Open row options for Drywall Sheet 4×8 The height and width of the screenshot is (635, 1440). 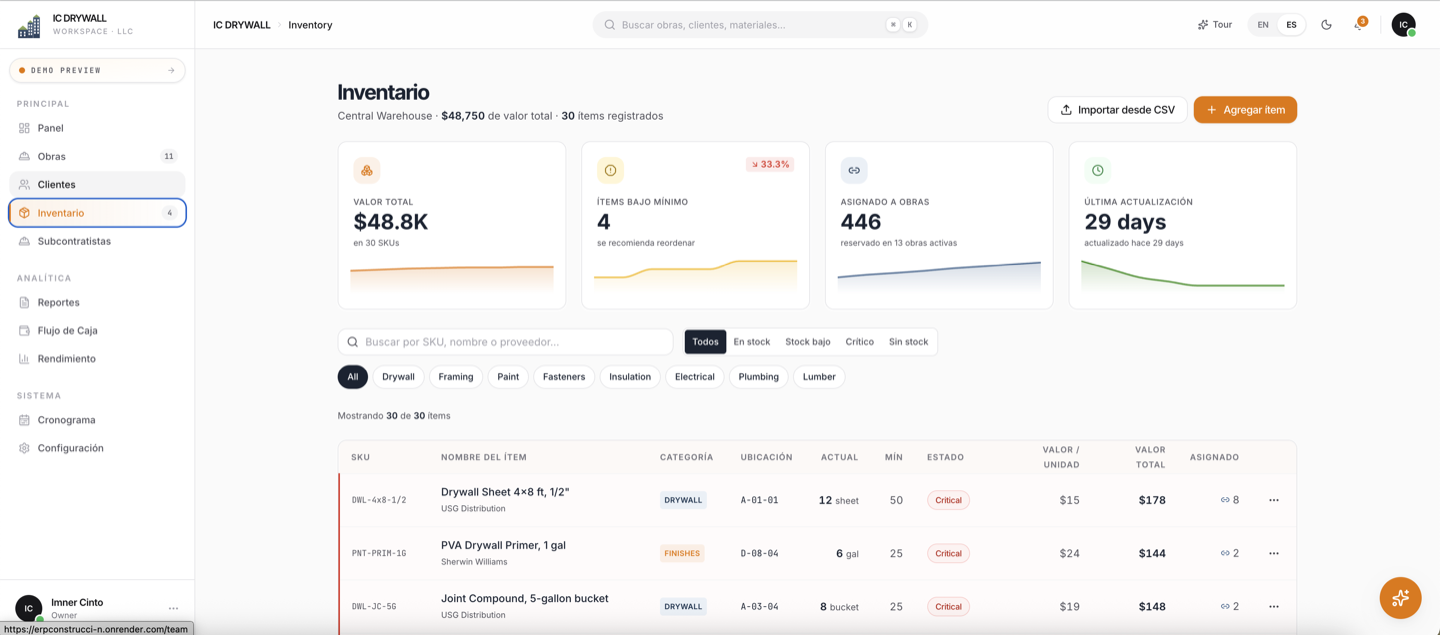[1273, 500]
